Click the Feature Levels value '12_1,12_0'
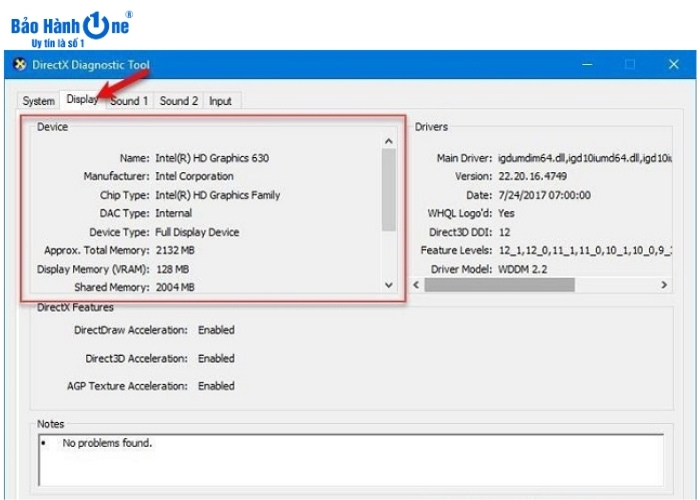The width and height of the screenshot is (700, 500). coord(525,250)
